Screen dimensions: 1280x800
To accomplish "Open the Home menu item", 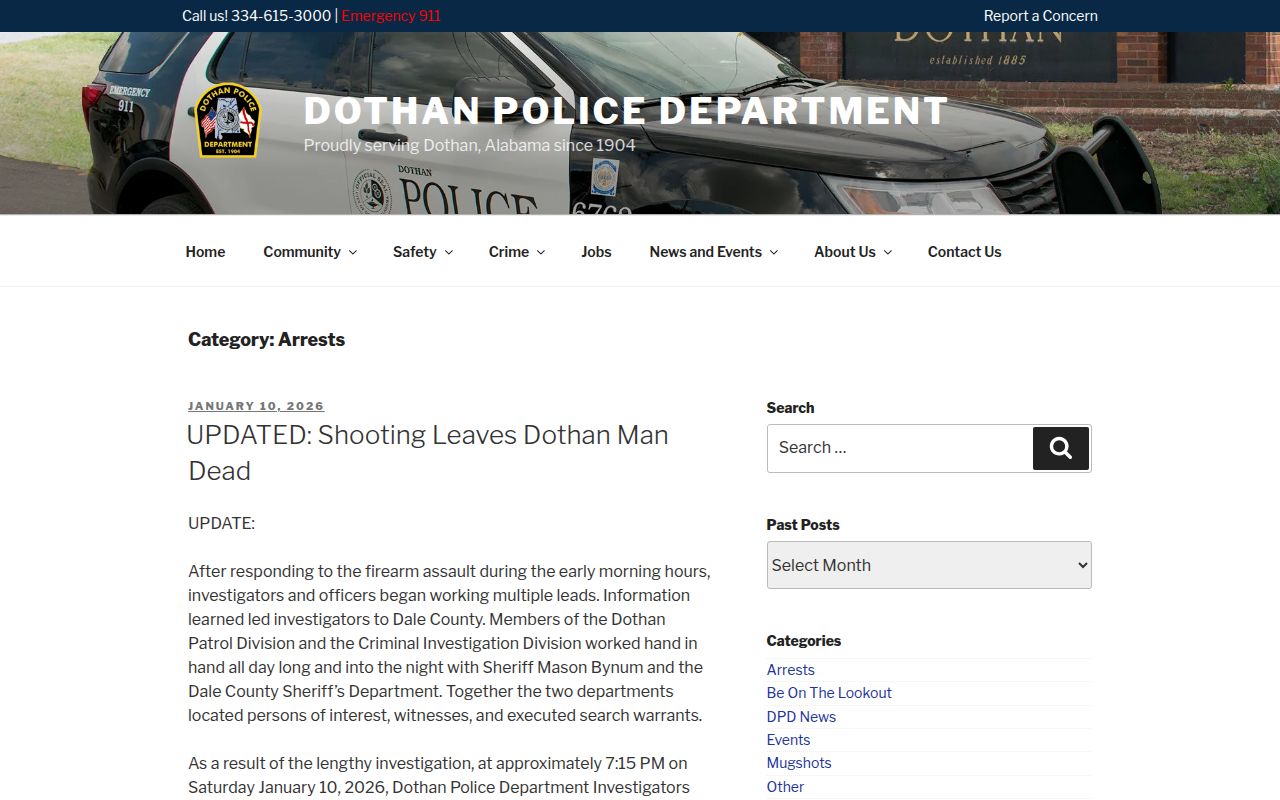I will (205, 252).
